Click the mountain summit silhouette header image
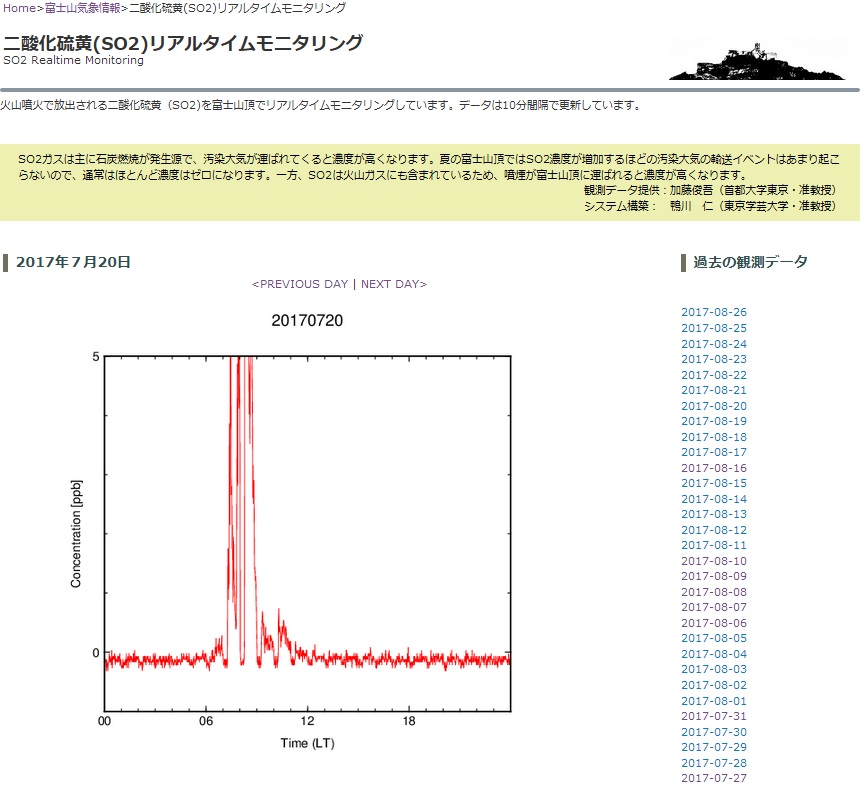The image size is (867, 790). tap(757, 59)
